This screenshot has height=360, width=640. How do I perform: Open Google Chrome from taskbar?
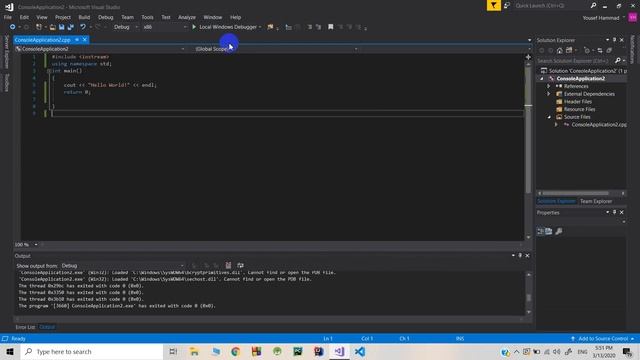point(235,351)
